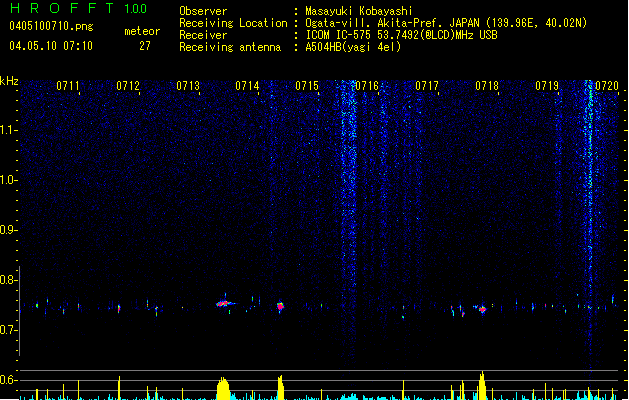The image size is (629, 400).
Task: Select the ICOM IC-575 receiver description
Action: 401,35
